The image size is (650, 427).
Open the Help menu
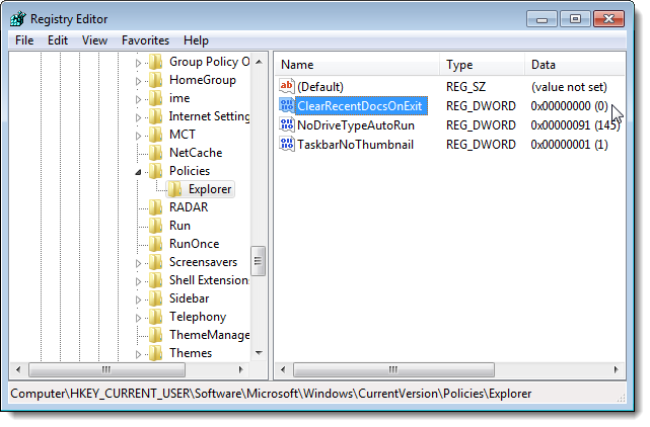click(196, 40)
